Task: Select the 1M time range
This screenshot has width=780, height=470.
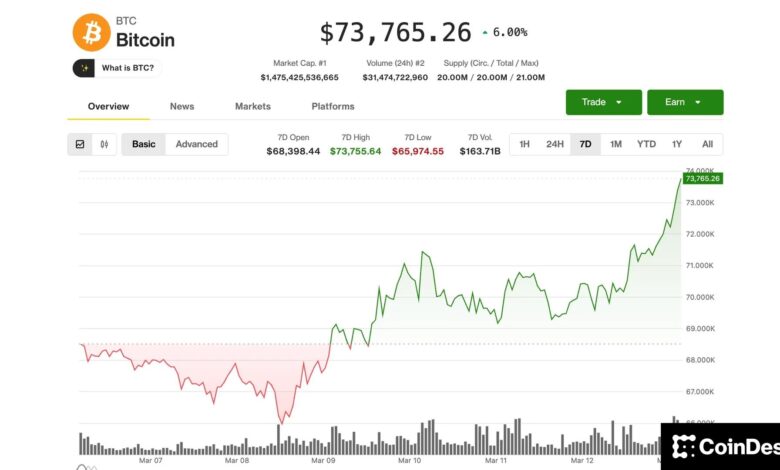Action: tap(616, 144)
